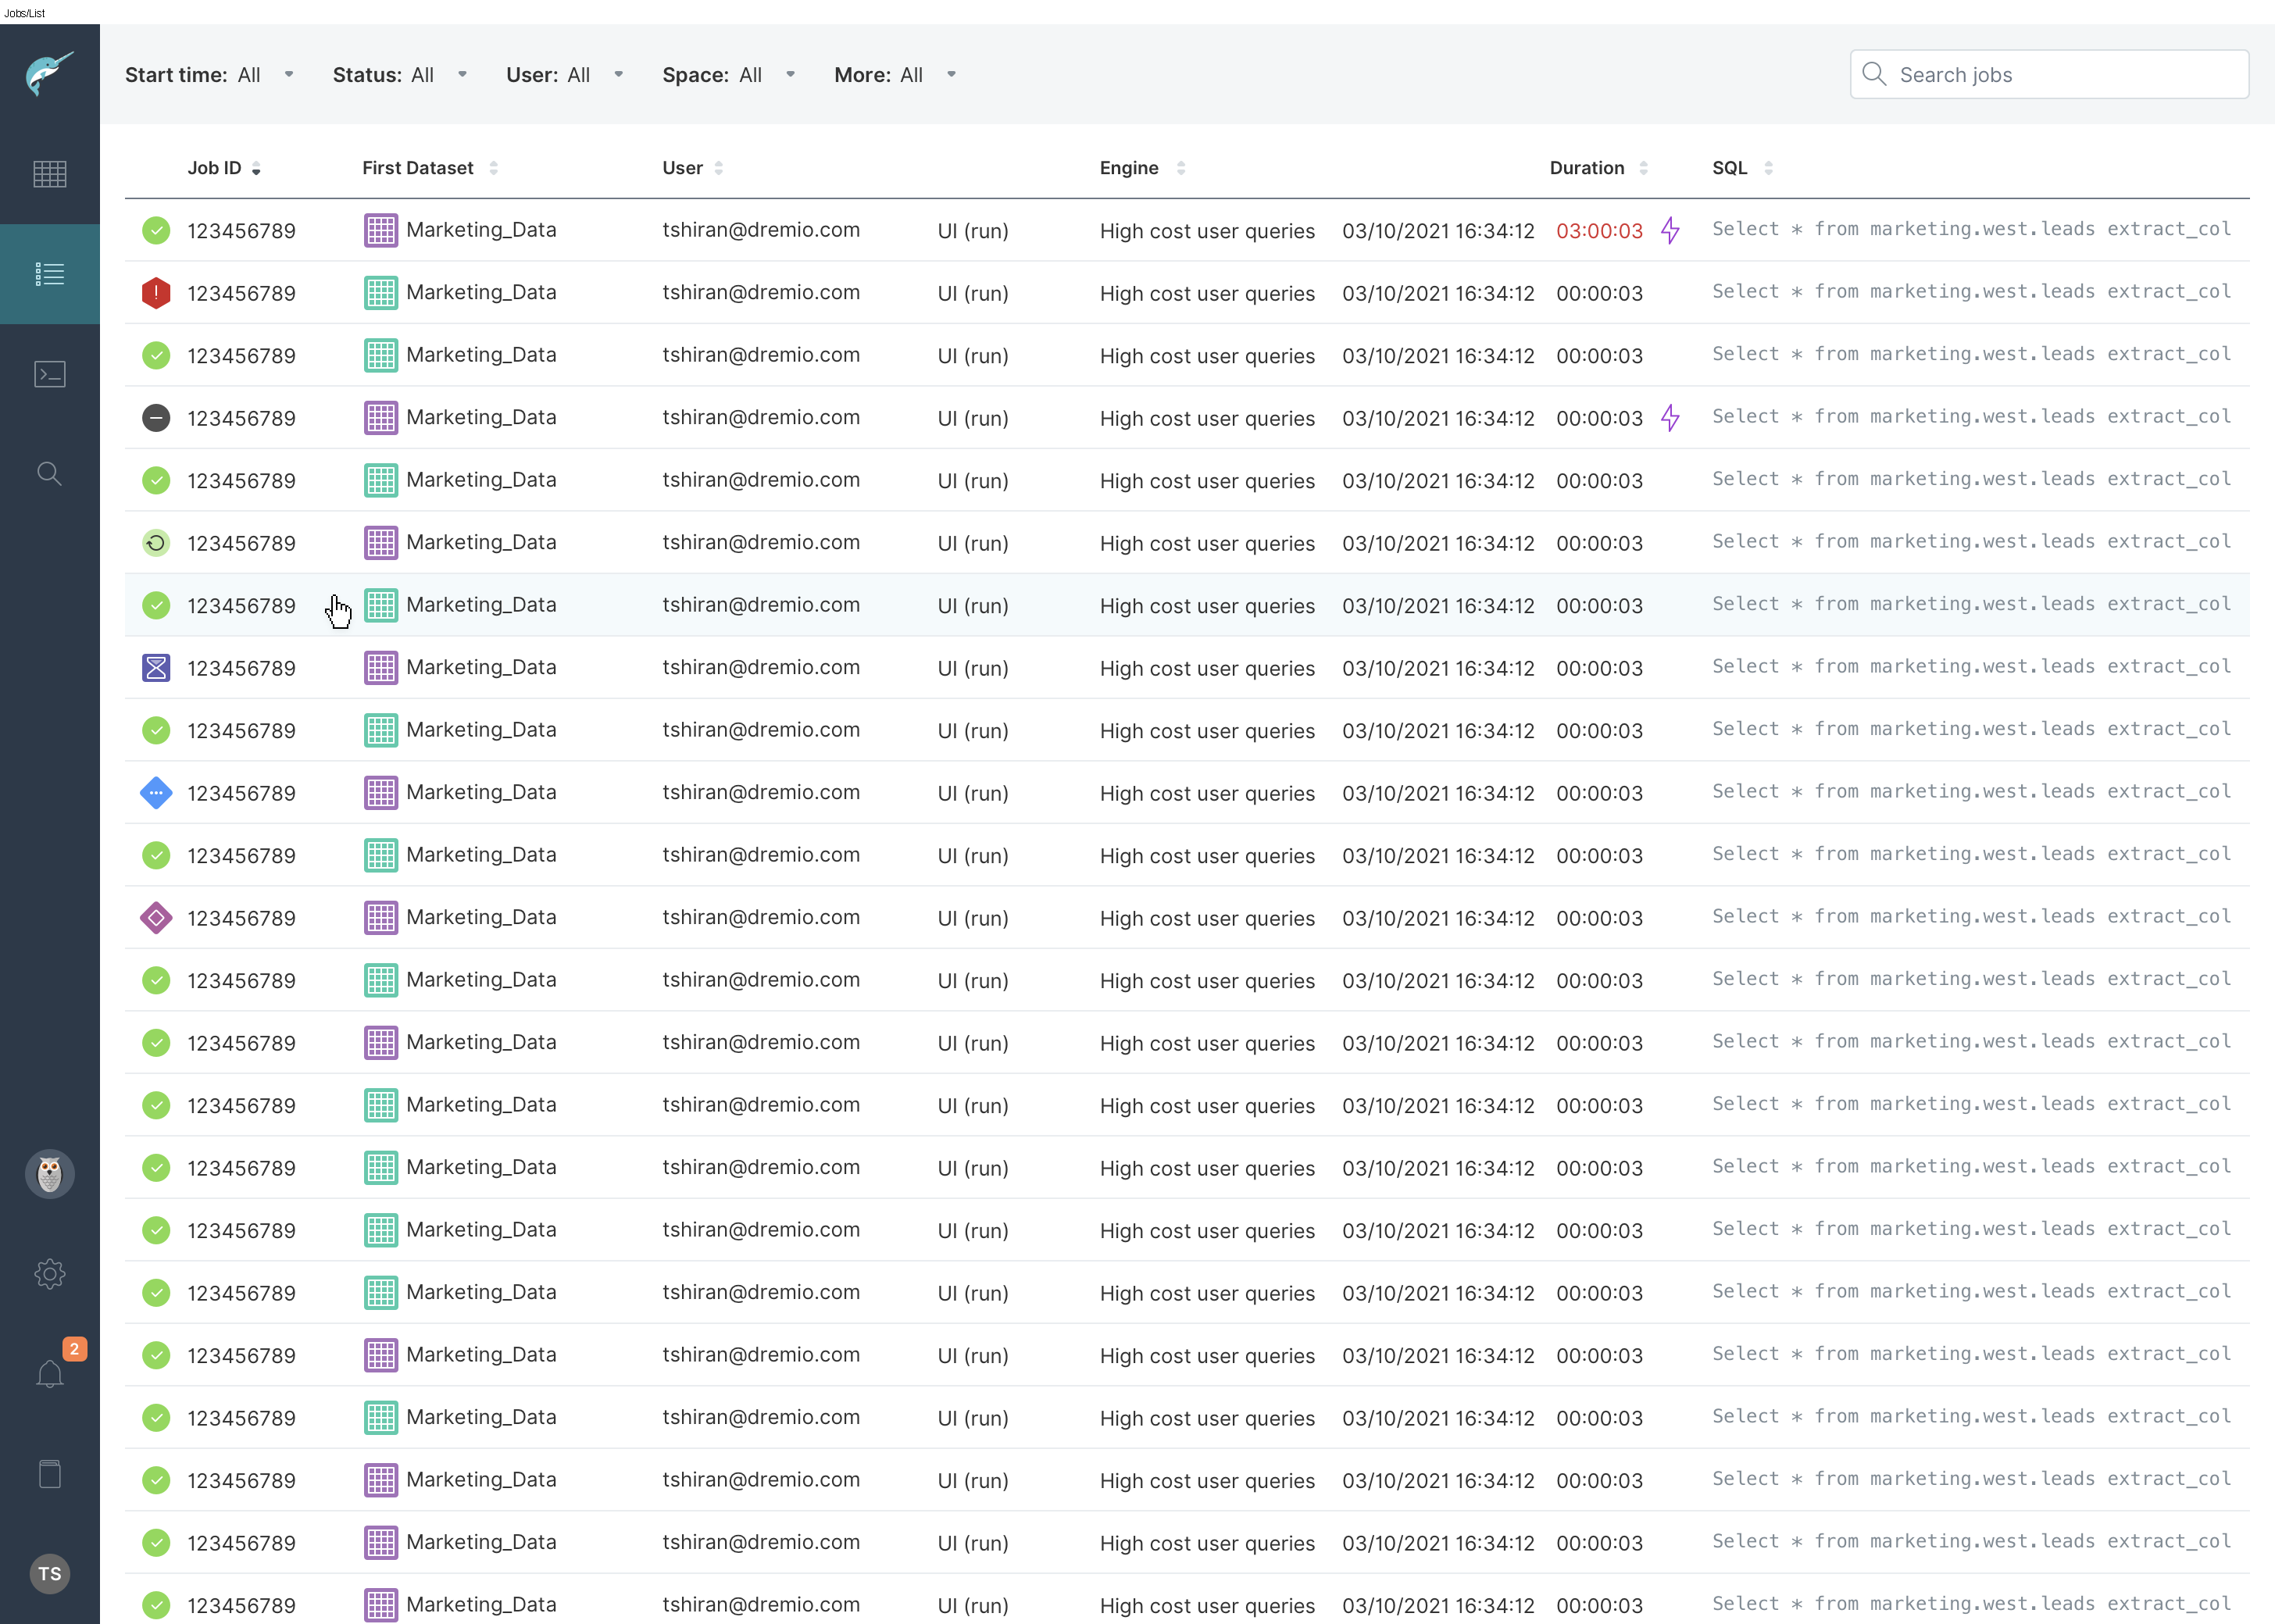Click the lightning icon beside 03:00:03 duration
The image size is (2275, 1624).
pyautogui.click(x=1670, y=230)
